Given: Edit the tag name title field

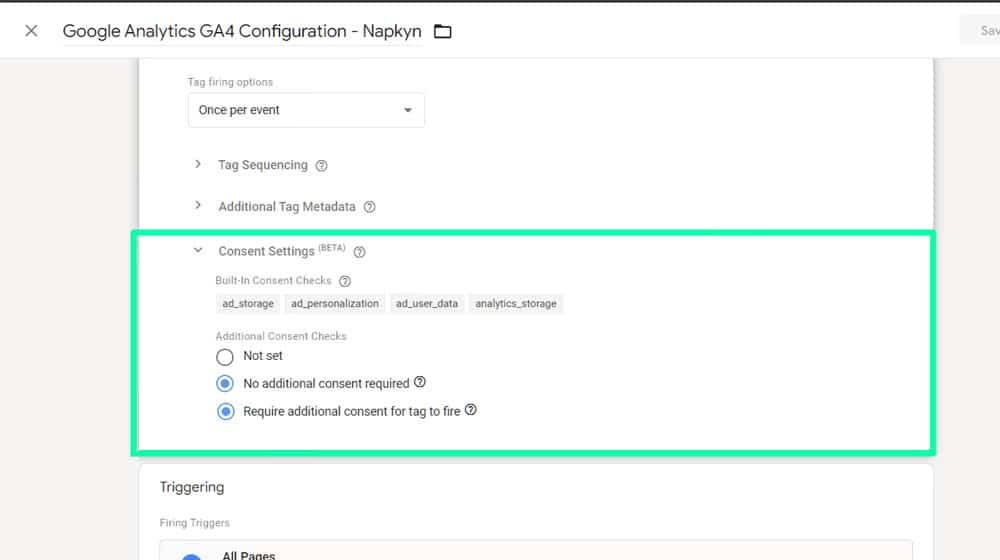Looking at the screenshot, I should coord(242,31).
